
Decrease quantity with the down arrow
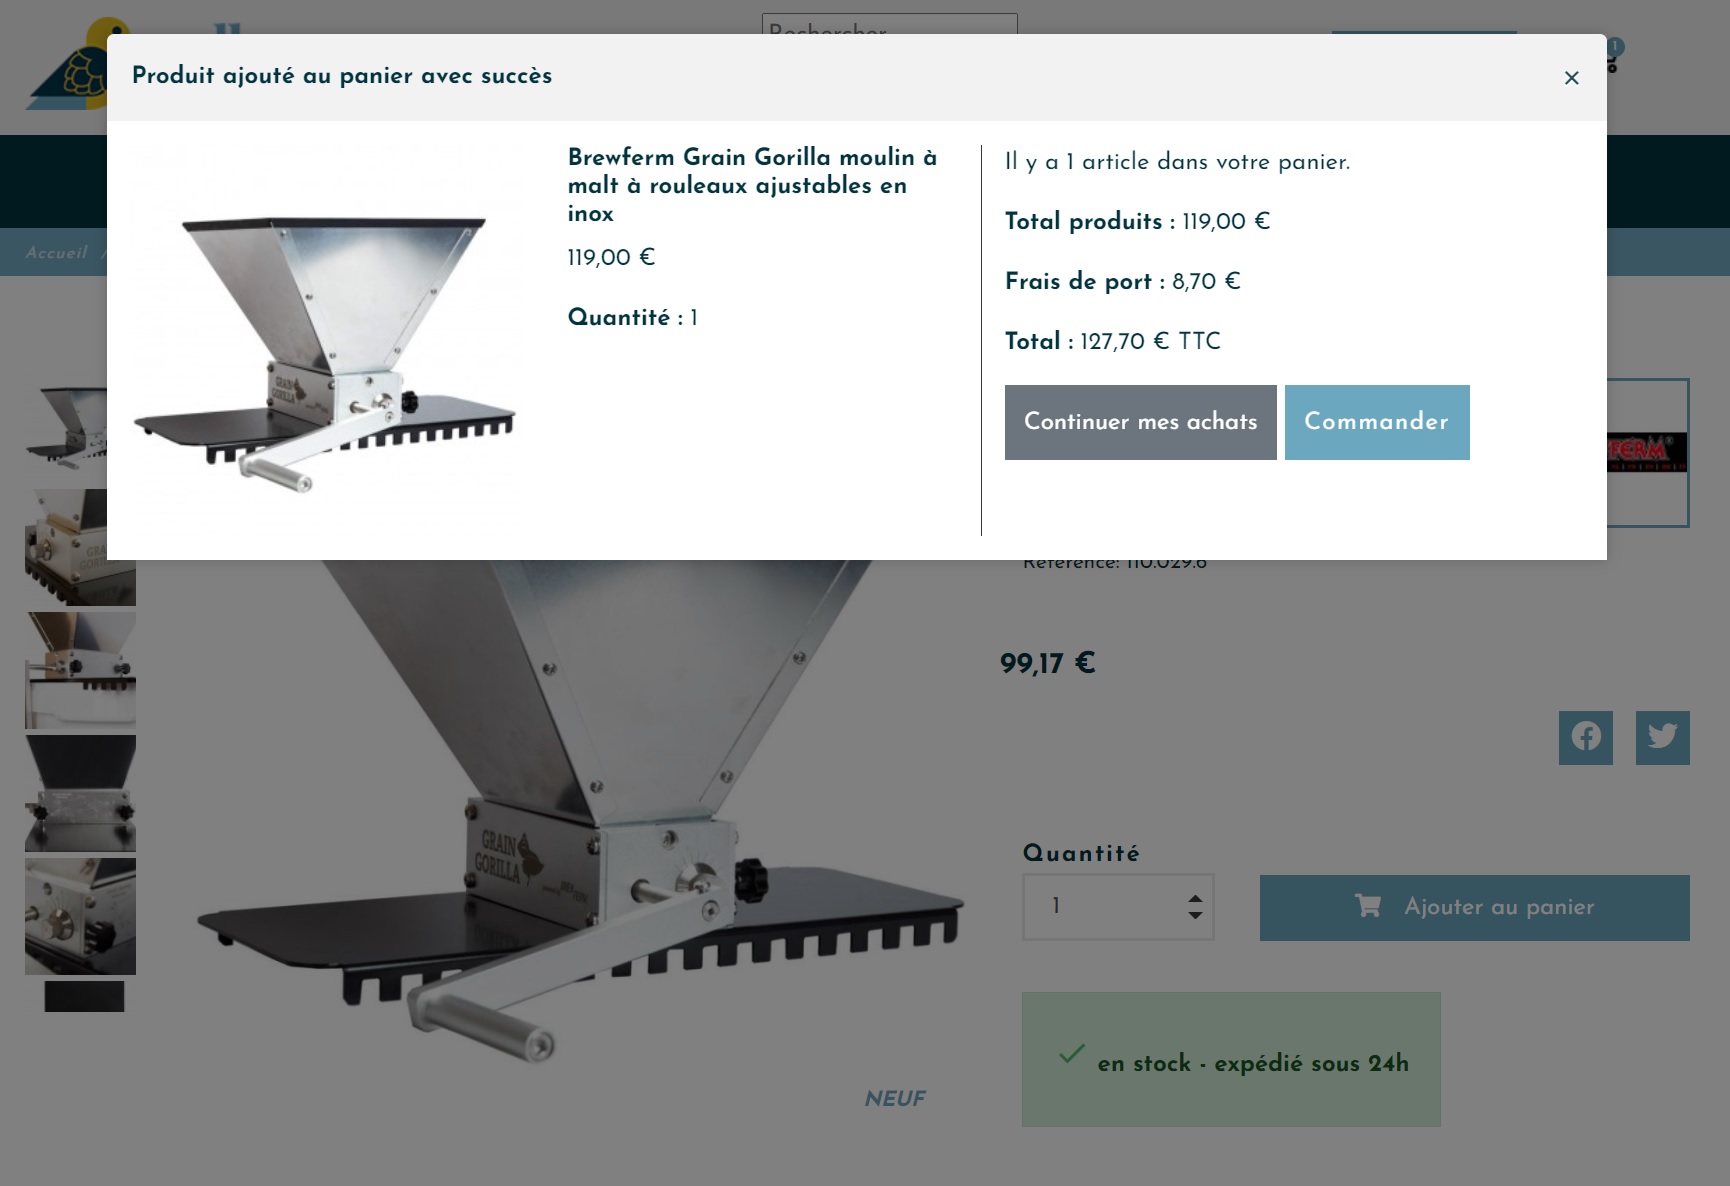(1195, 915)
